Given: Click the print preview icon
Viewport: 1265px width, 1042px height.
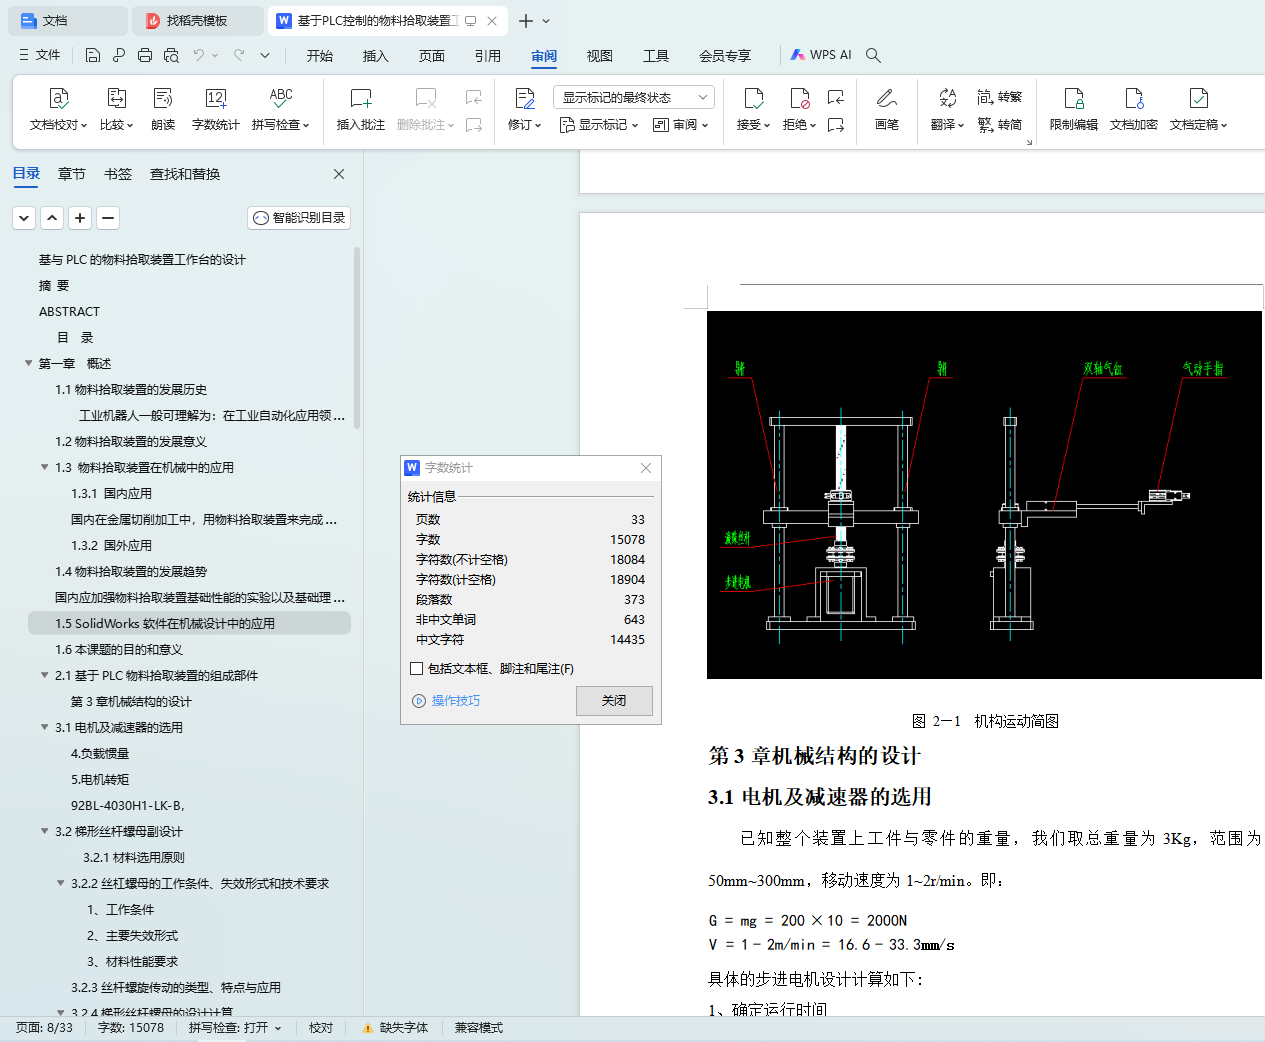Looking at the screenshot, I should (x=171, y=55).
